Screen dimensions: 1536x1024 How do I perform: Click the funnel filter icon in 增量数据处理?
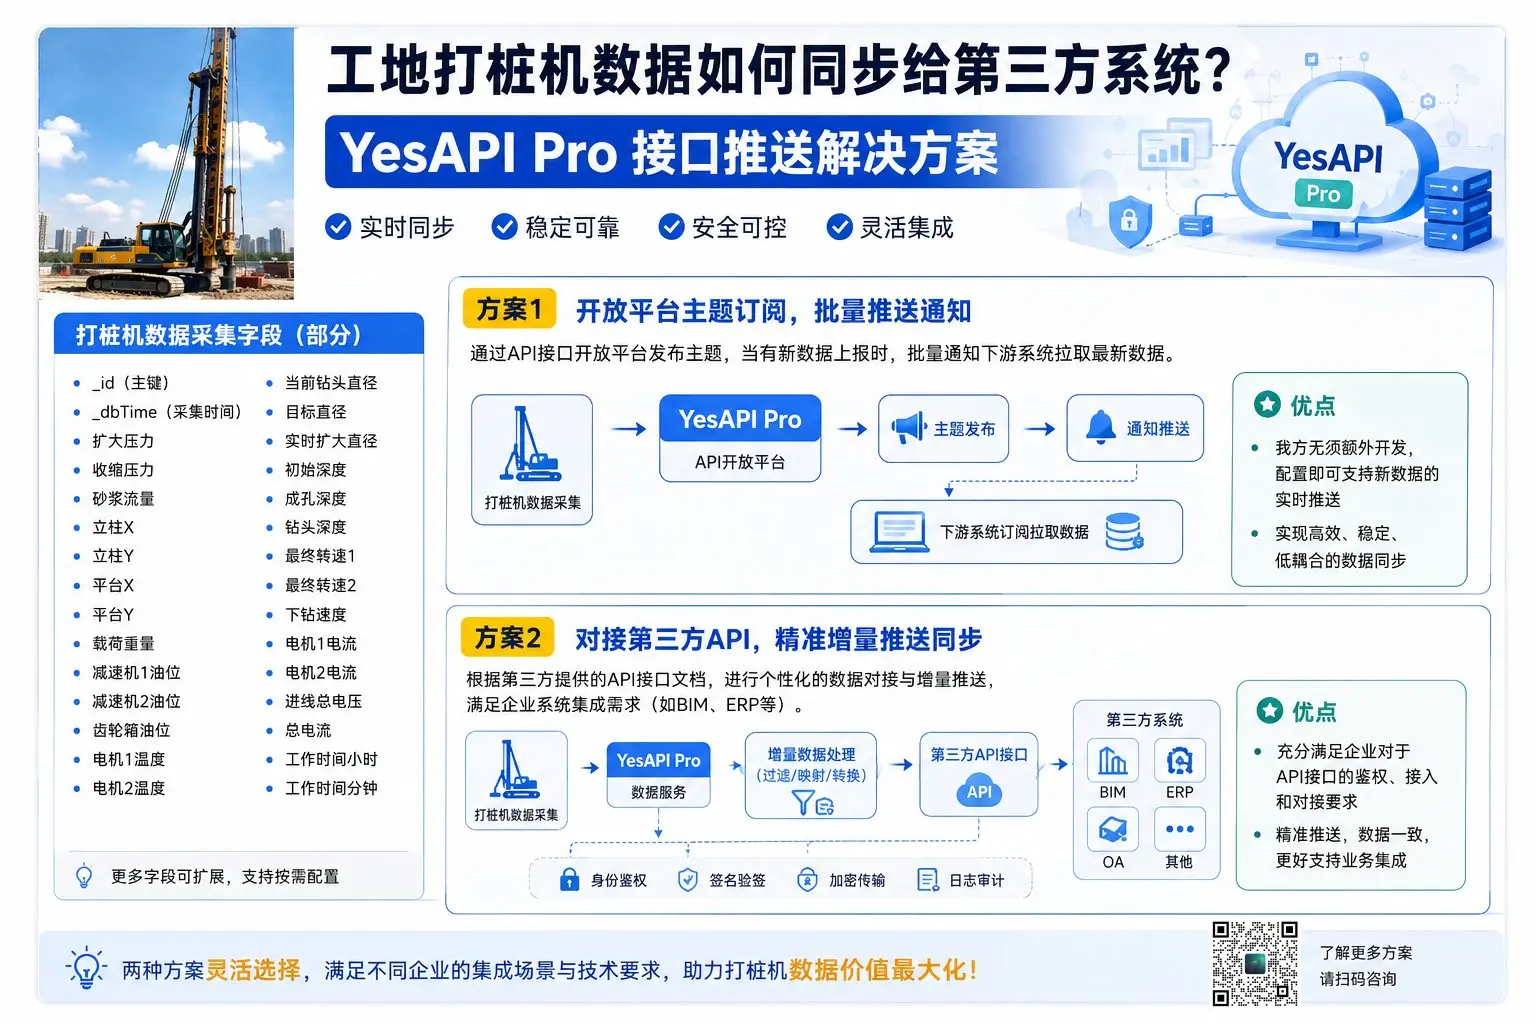(802, 802)
